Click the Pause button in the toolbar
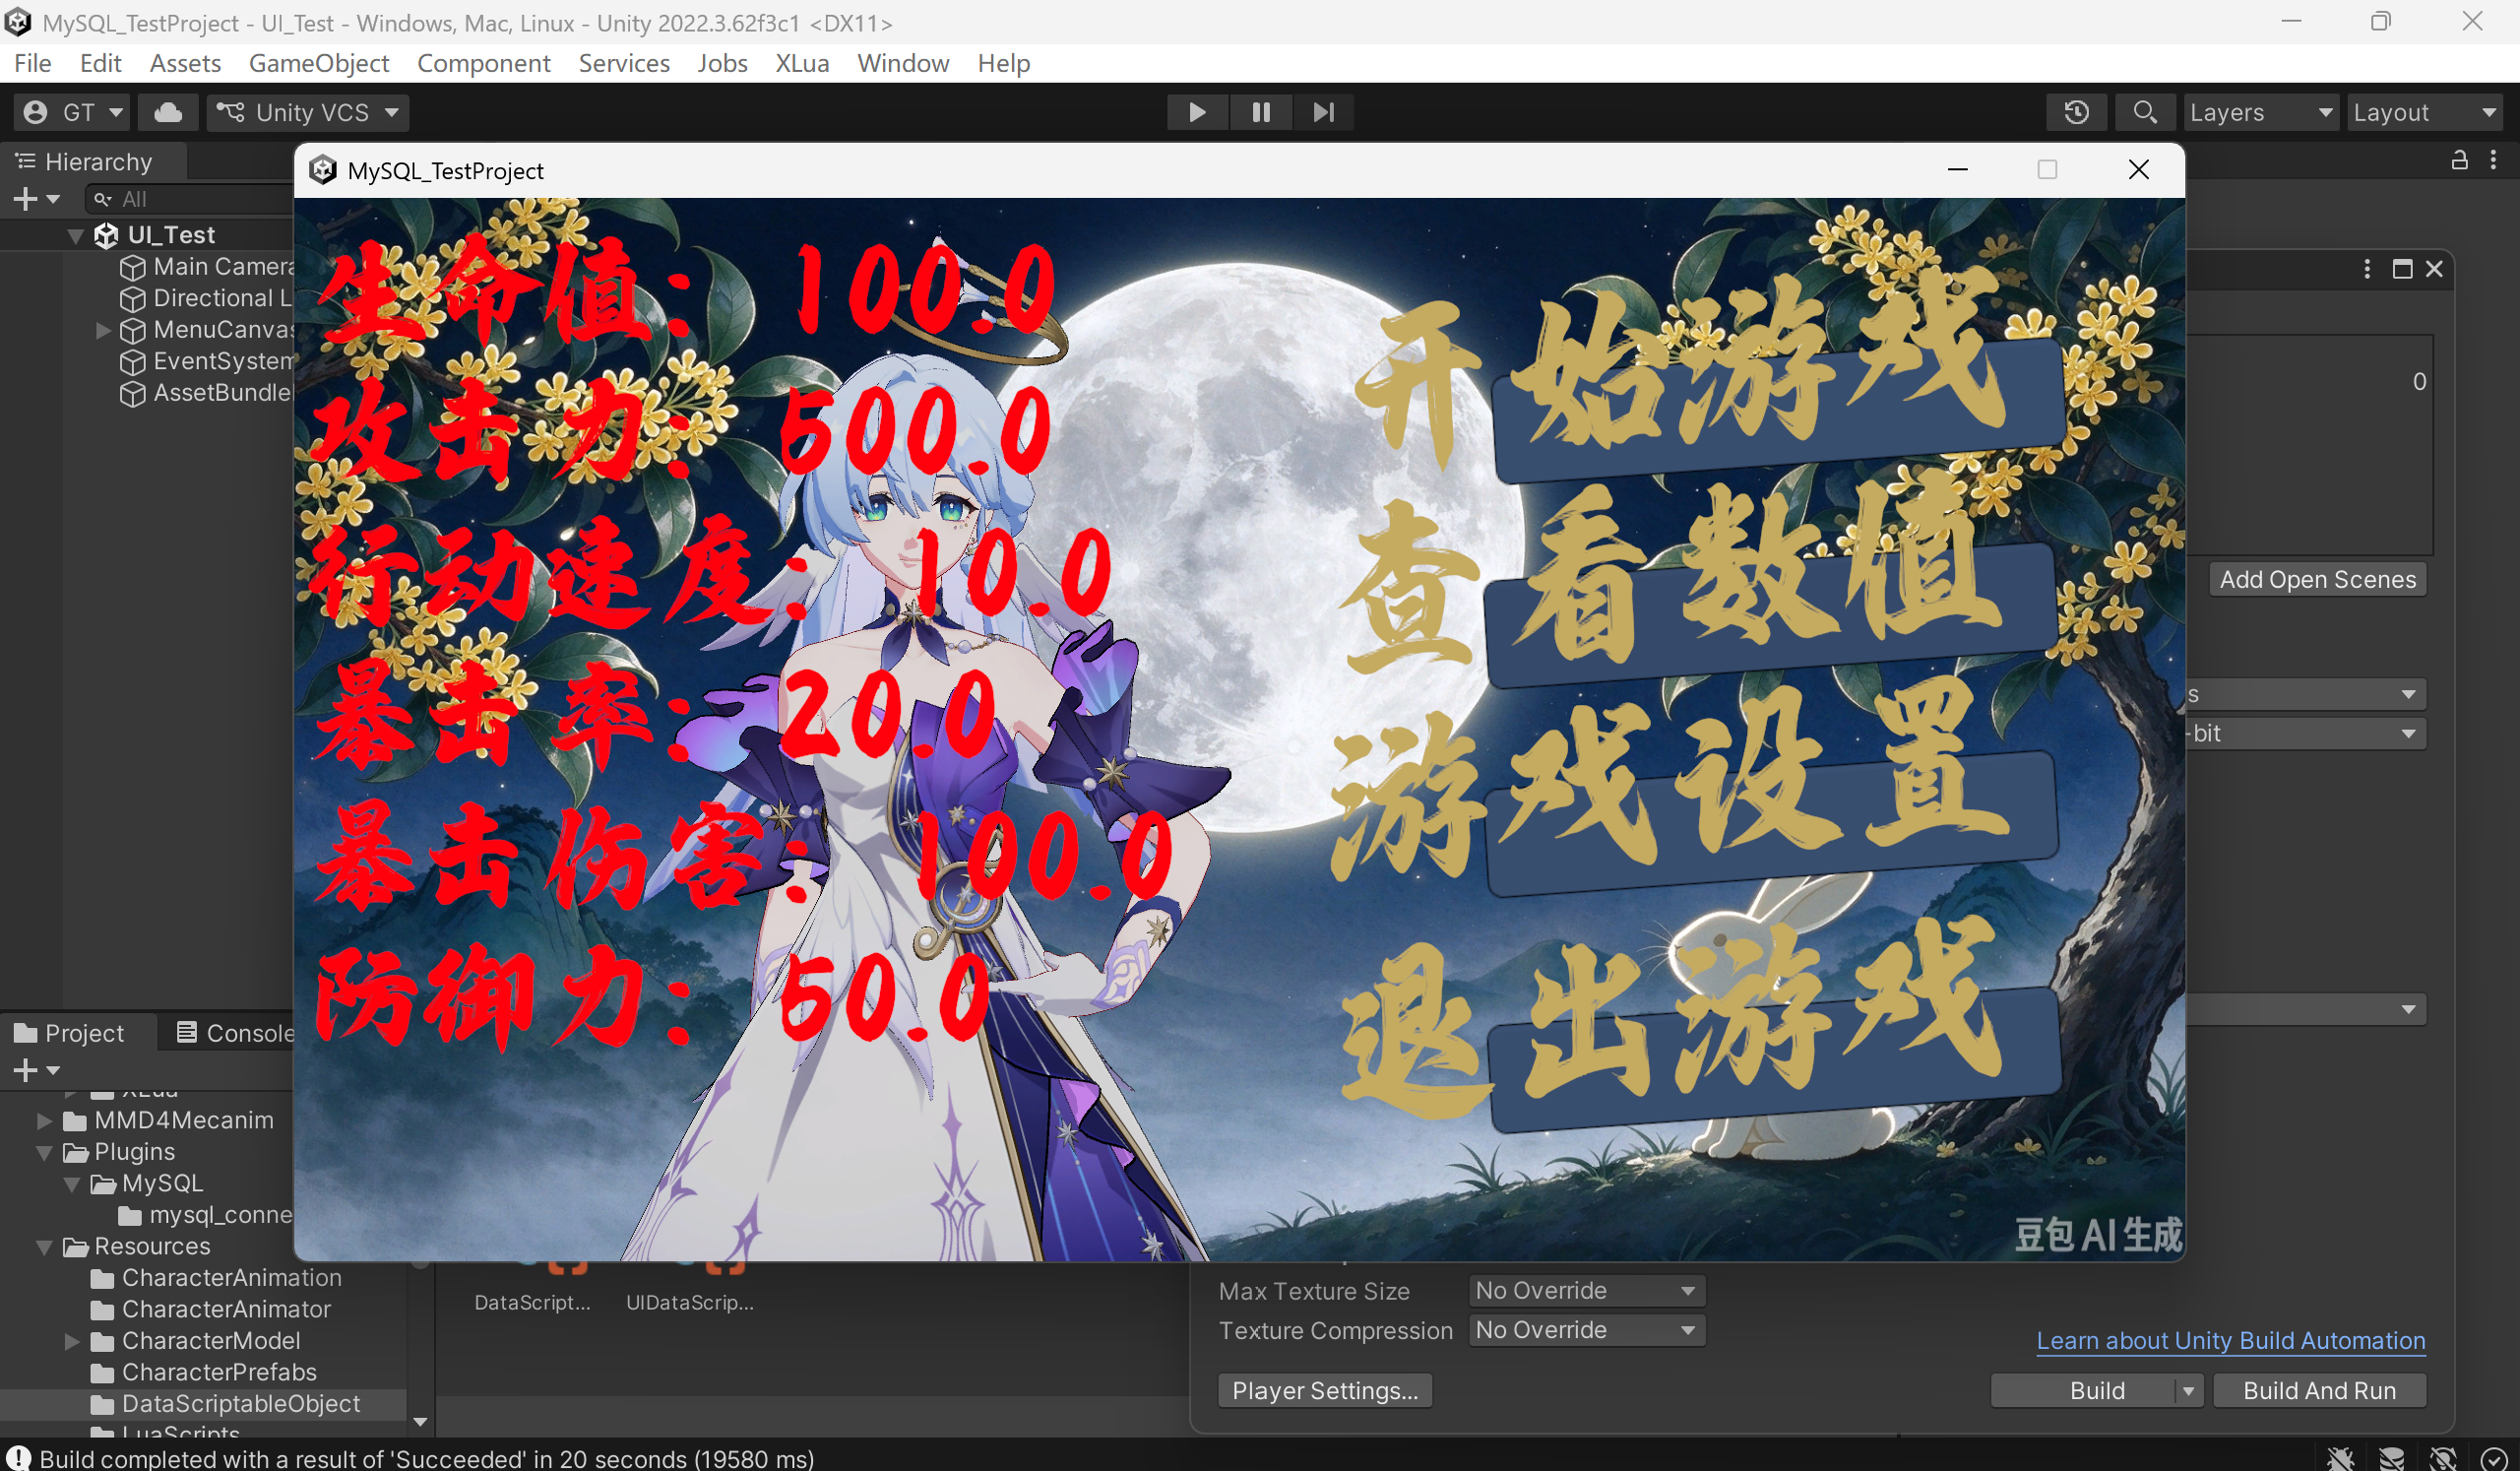 coord(1261,112)
